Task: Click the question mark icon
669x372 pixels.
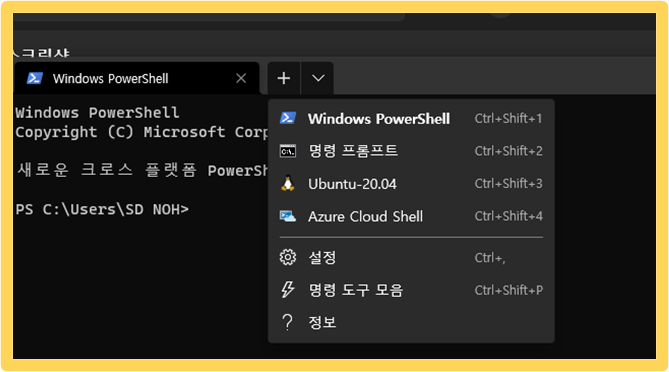Action: pyautogui.click(x=288, y=323)
